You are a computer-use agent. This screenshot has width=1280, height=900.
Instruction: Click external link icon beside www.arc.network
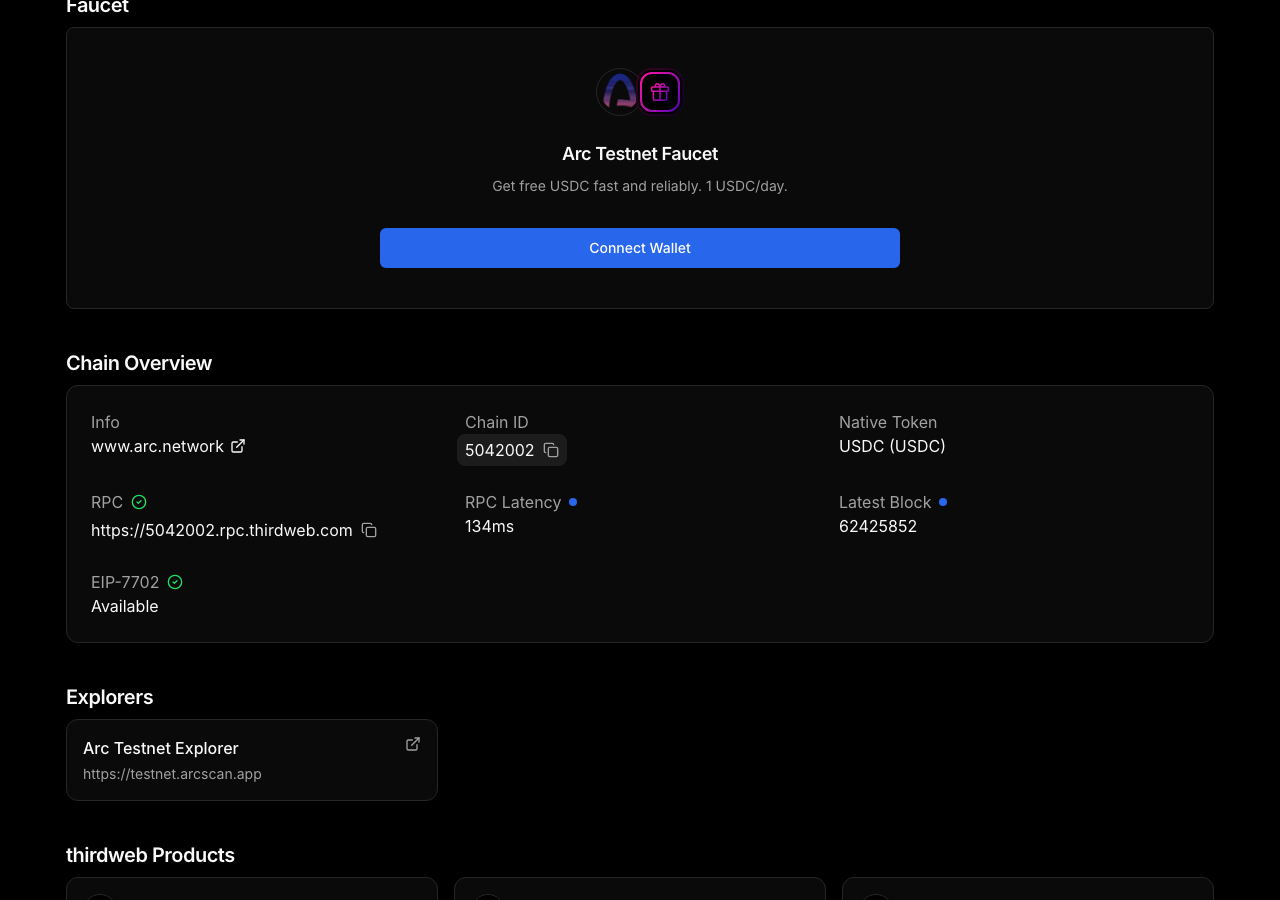pyautogui.click(x=238, y=446)
